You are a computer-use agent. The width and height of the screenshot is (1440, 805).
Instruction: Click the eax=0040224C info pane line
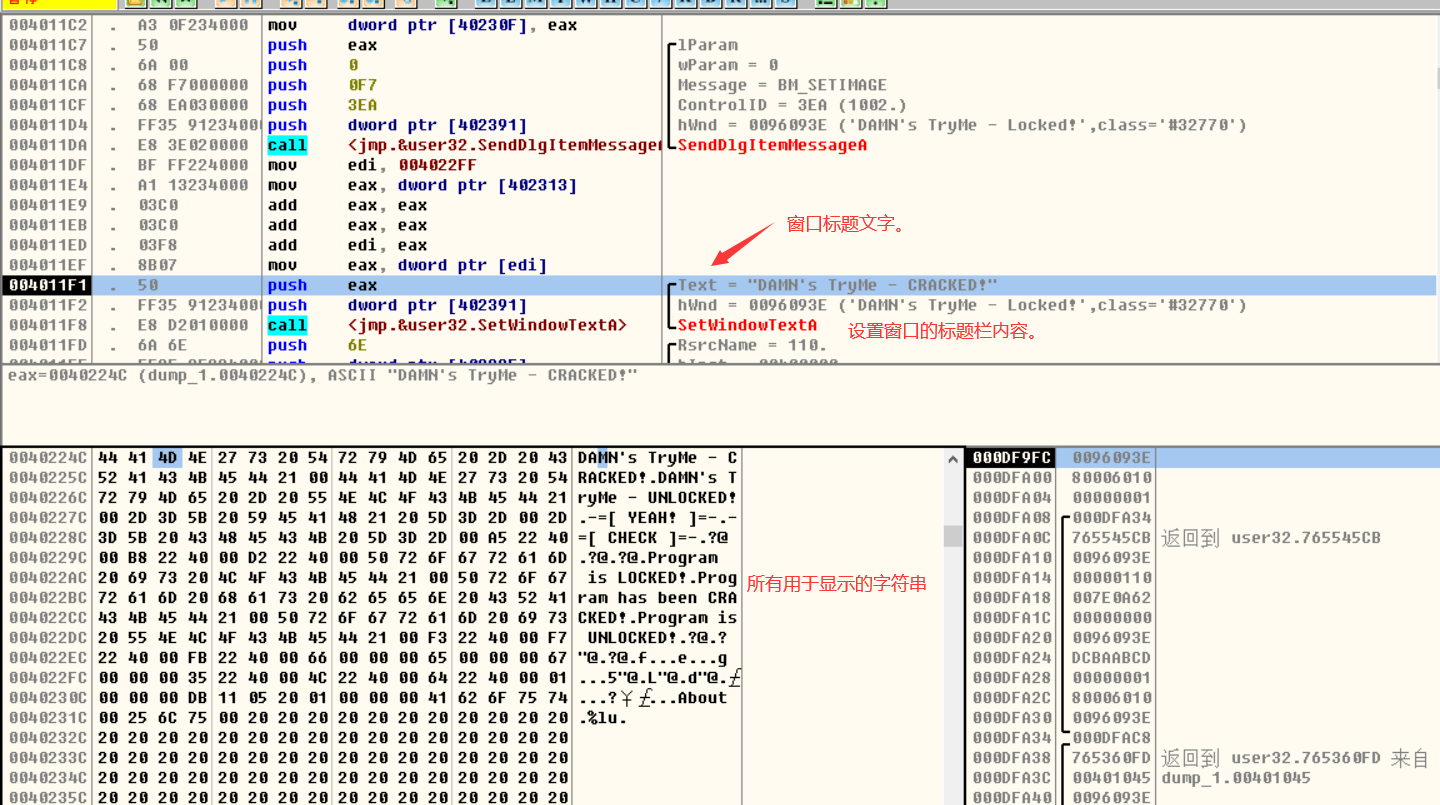[x=323, y=375]
